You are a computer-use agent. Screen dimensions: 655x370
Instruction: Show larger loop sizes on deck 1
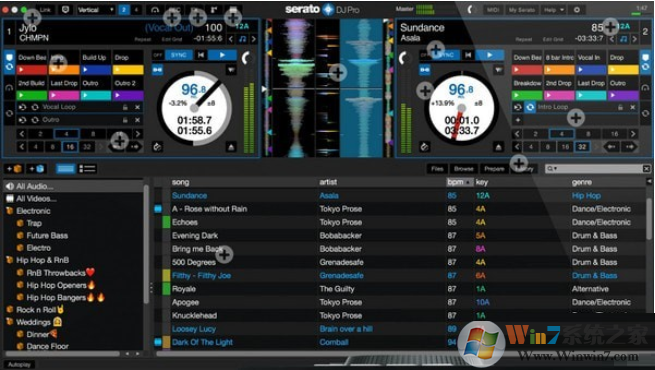137,134
